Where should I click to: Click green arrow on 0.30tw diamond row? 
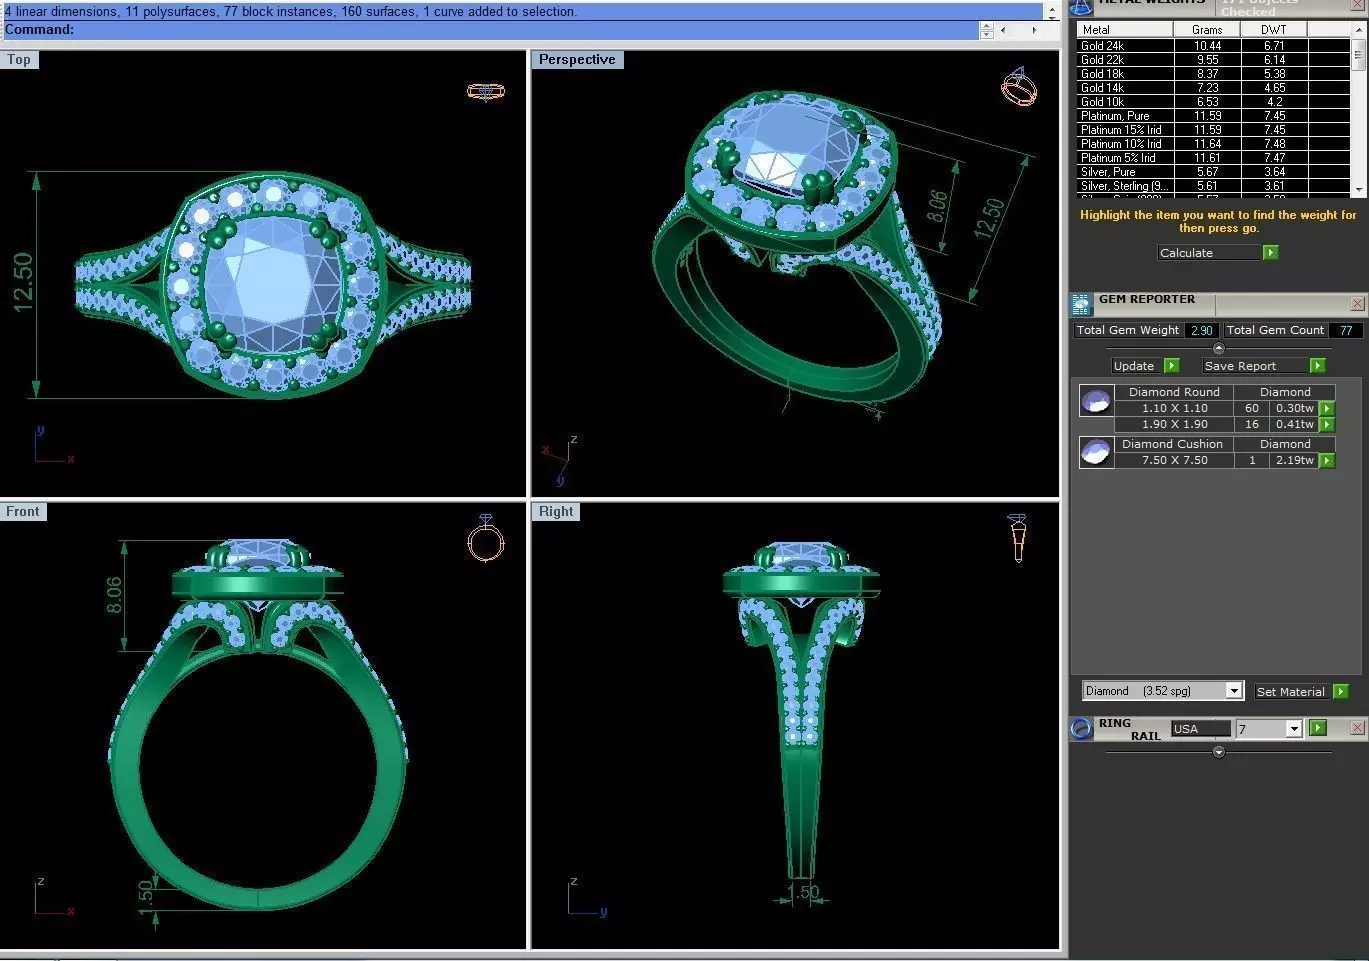[x=1327, y=409]
